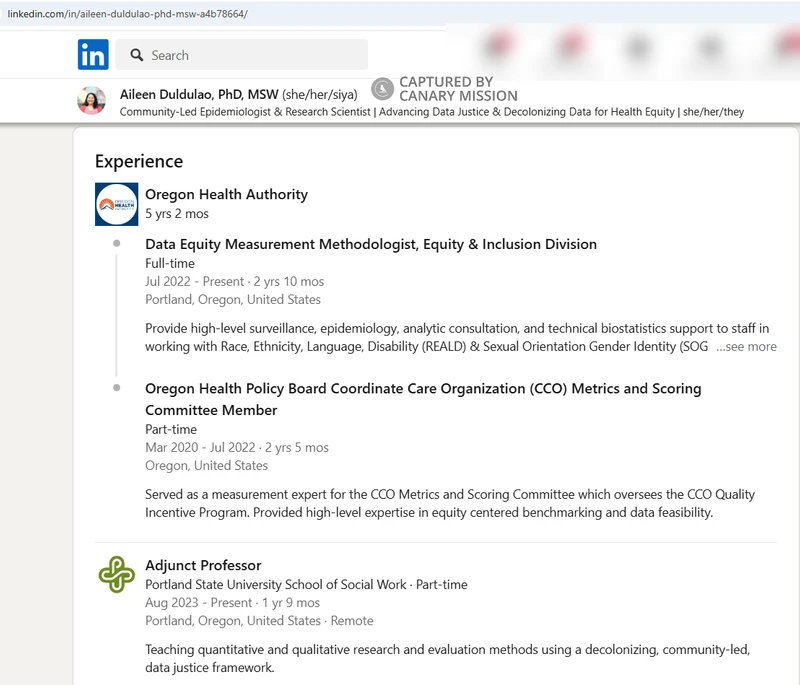Click the Adjunct Professor position title
The image size is (800, 685).
tap(203, 565)
